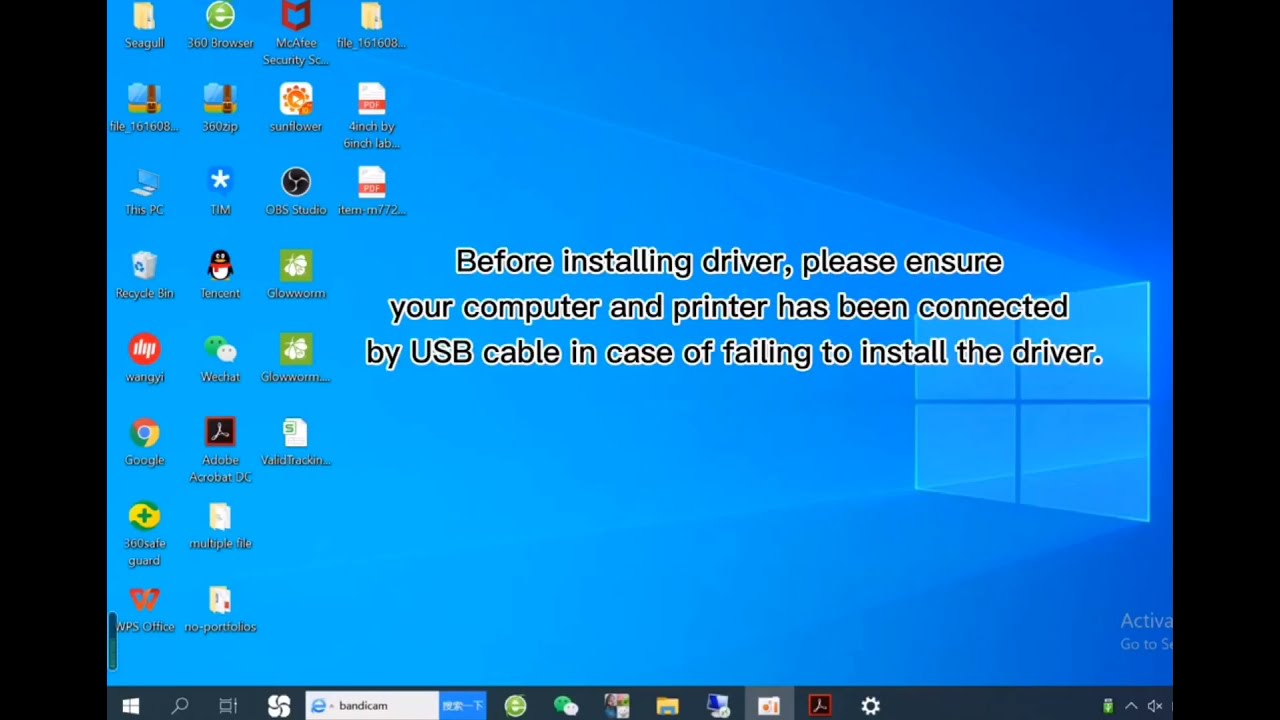
Task: Launch the sunflower desktop app
Action: tap(296, 108)
